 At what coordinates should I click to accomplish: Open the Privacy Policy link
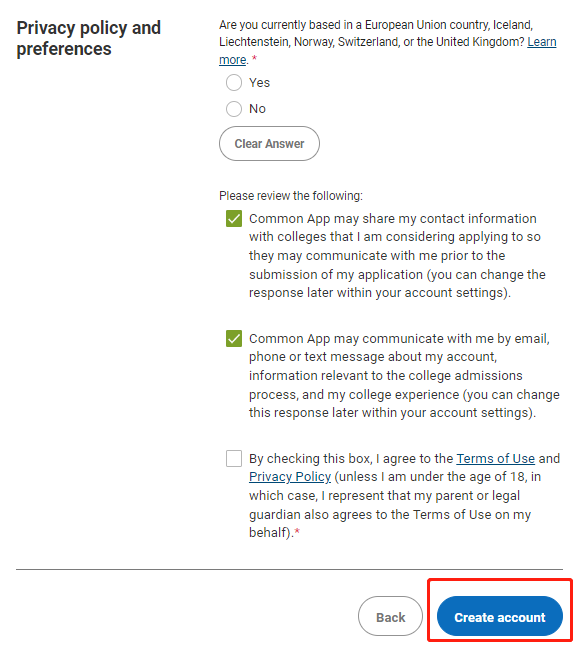(290, 476)
